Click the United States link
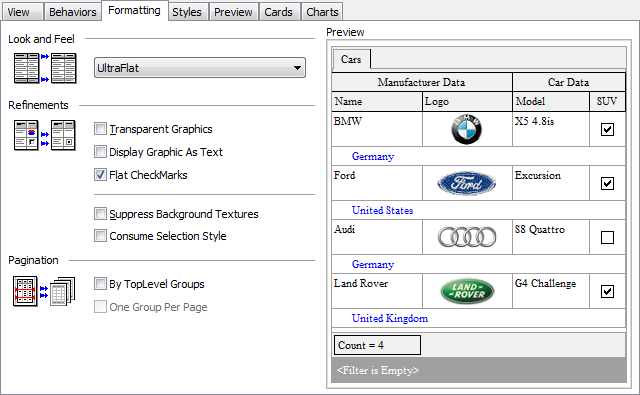640x395 pixels. [382, 210]
